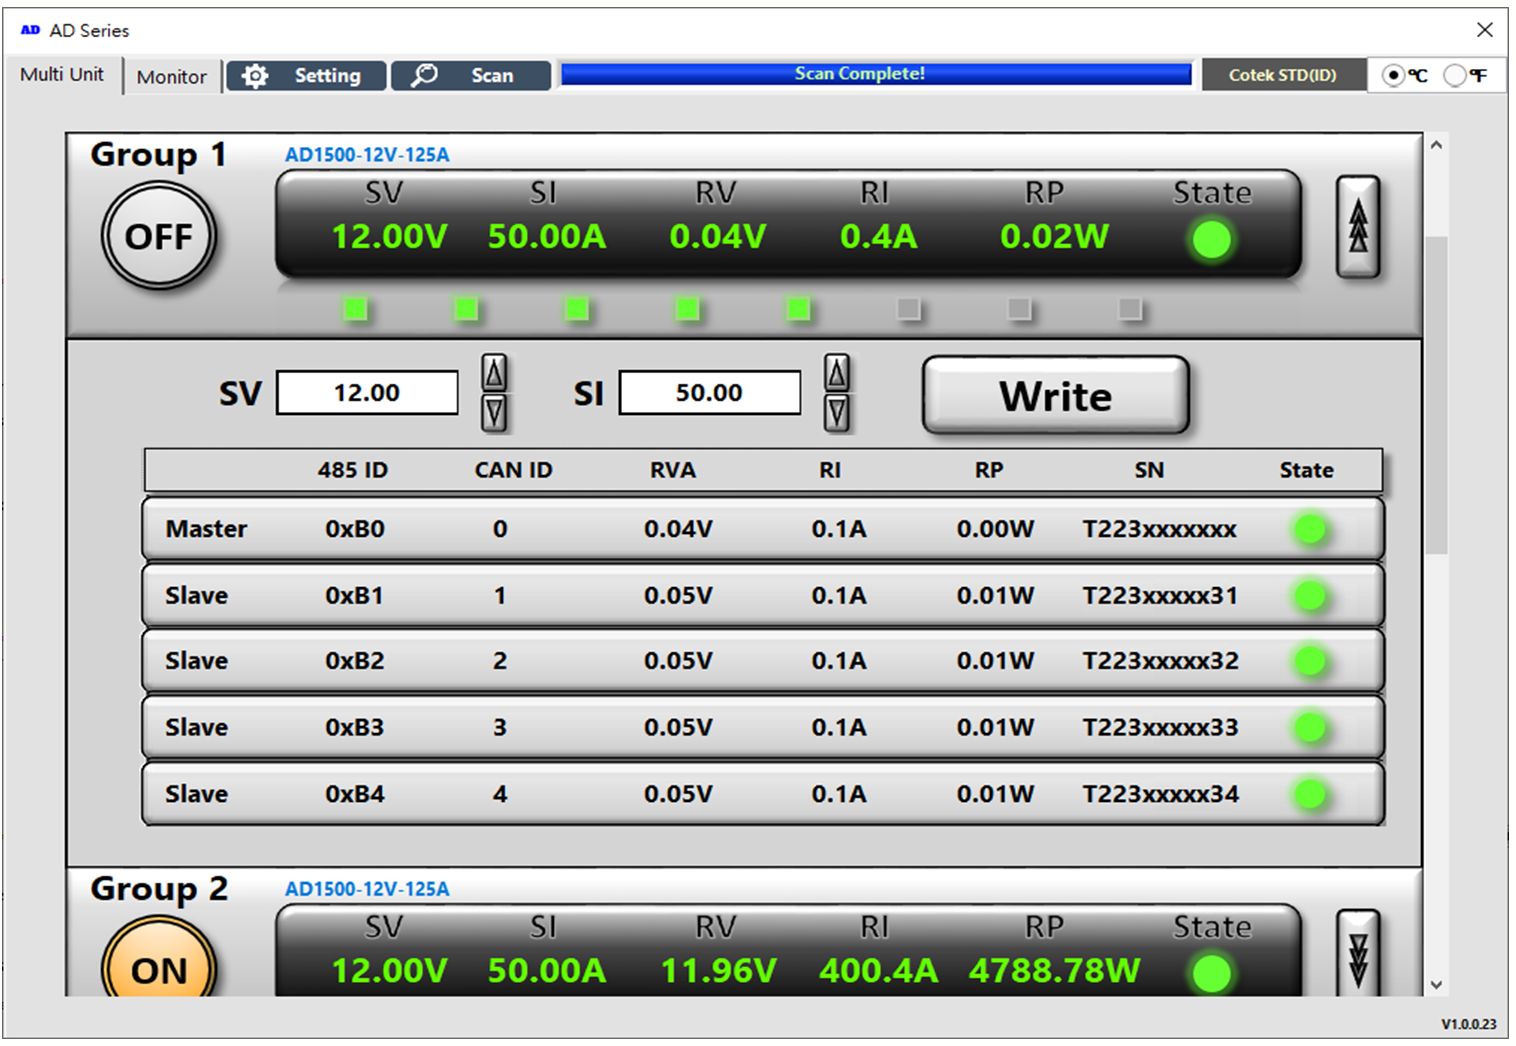Click the 485 ID column header
Image resolution: width=1516 pixels, height=1046 pixels.
353,470
